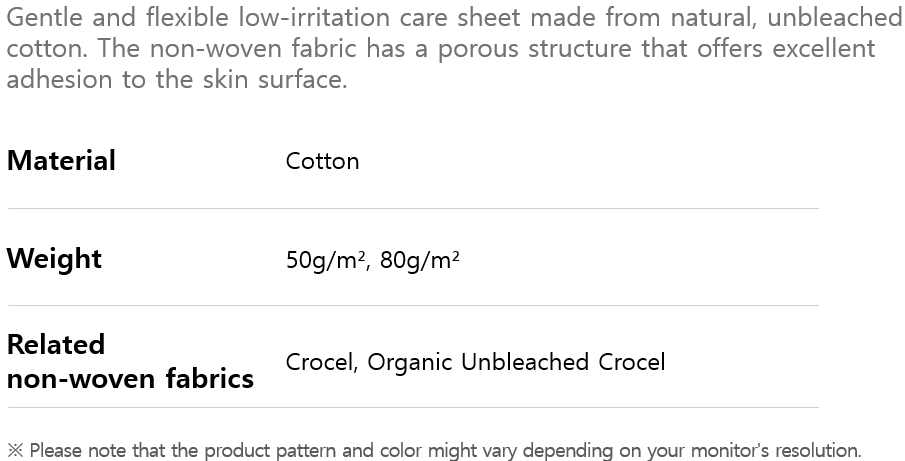The height and width of the screenshot is (461, 905).
Task: Open the Organic Unbleached Crocel link
Action: pyautogui.click(x=516, y=362)
